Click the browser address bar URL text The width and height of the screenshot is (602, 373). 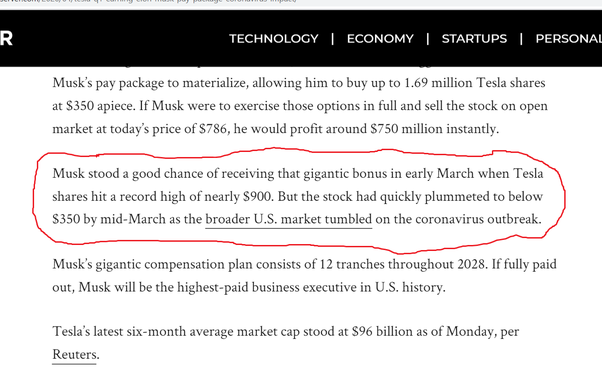(x=148, y=1)
